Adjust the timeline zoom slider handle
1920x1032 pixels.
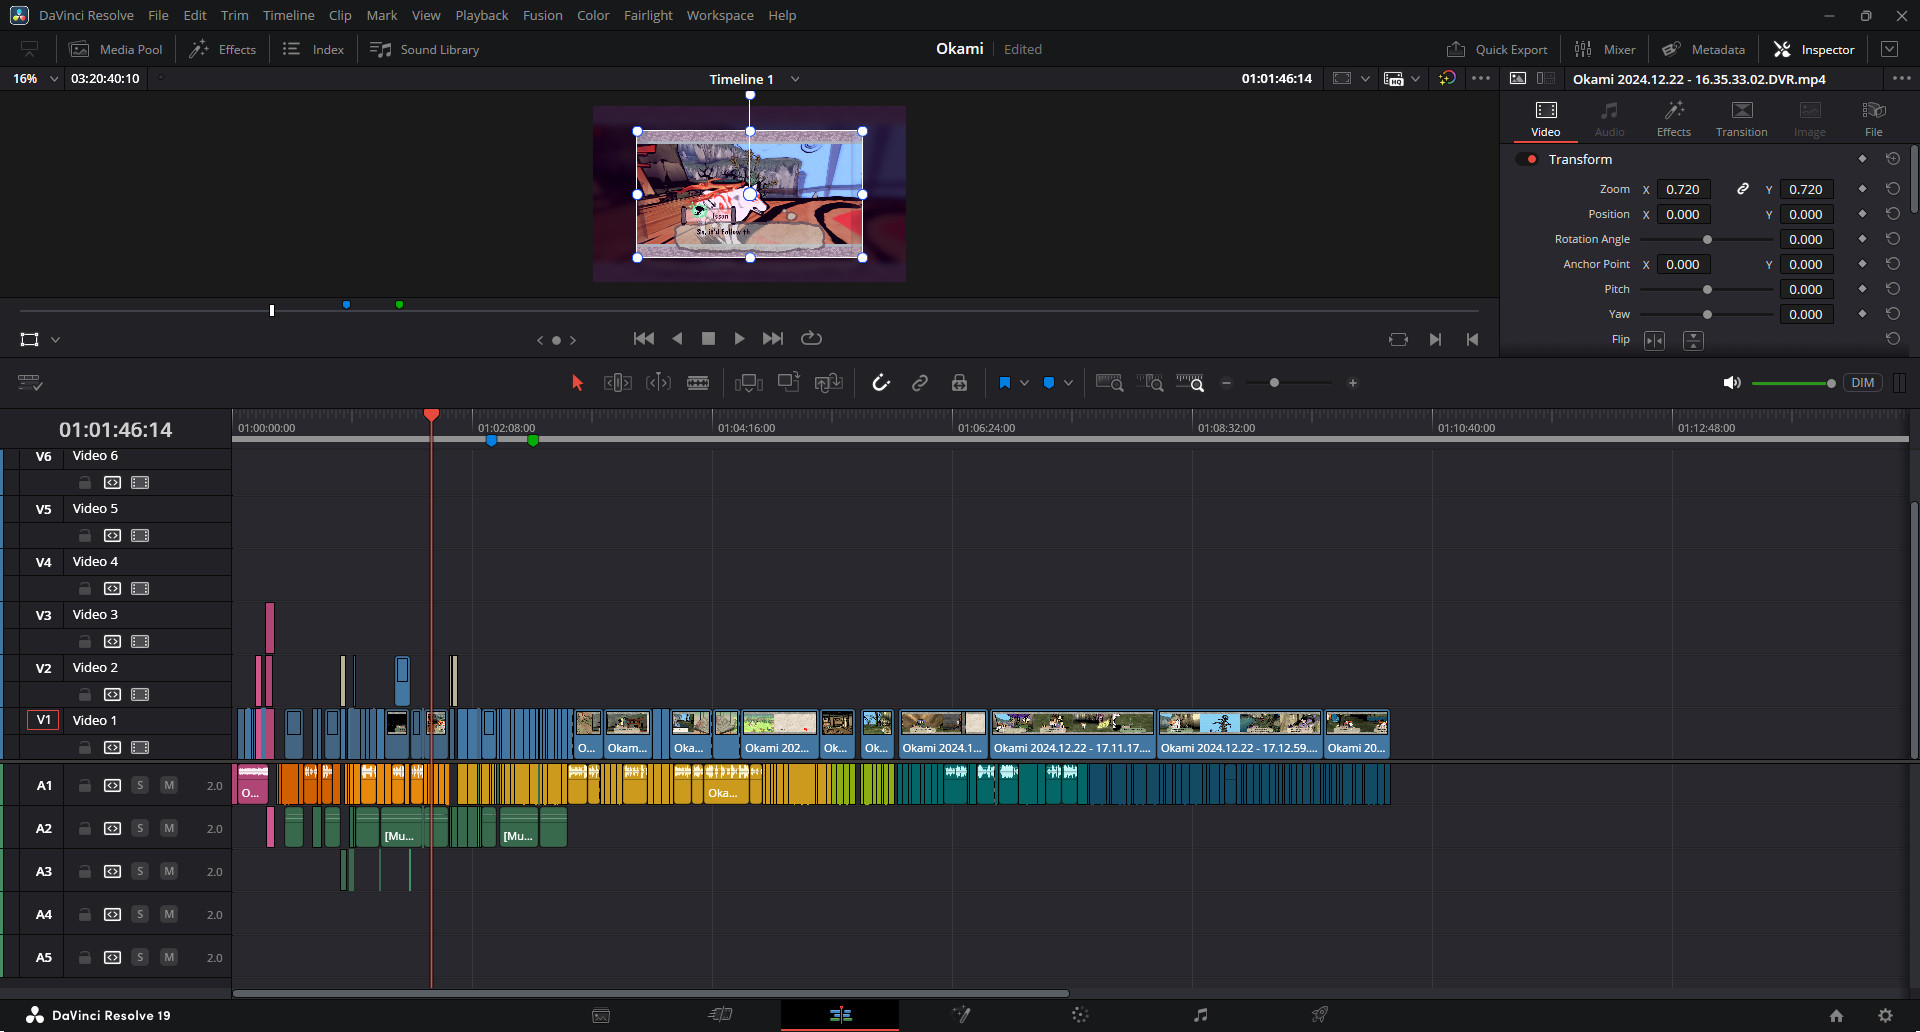pyautogui.click(x=1274, y=383)
